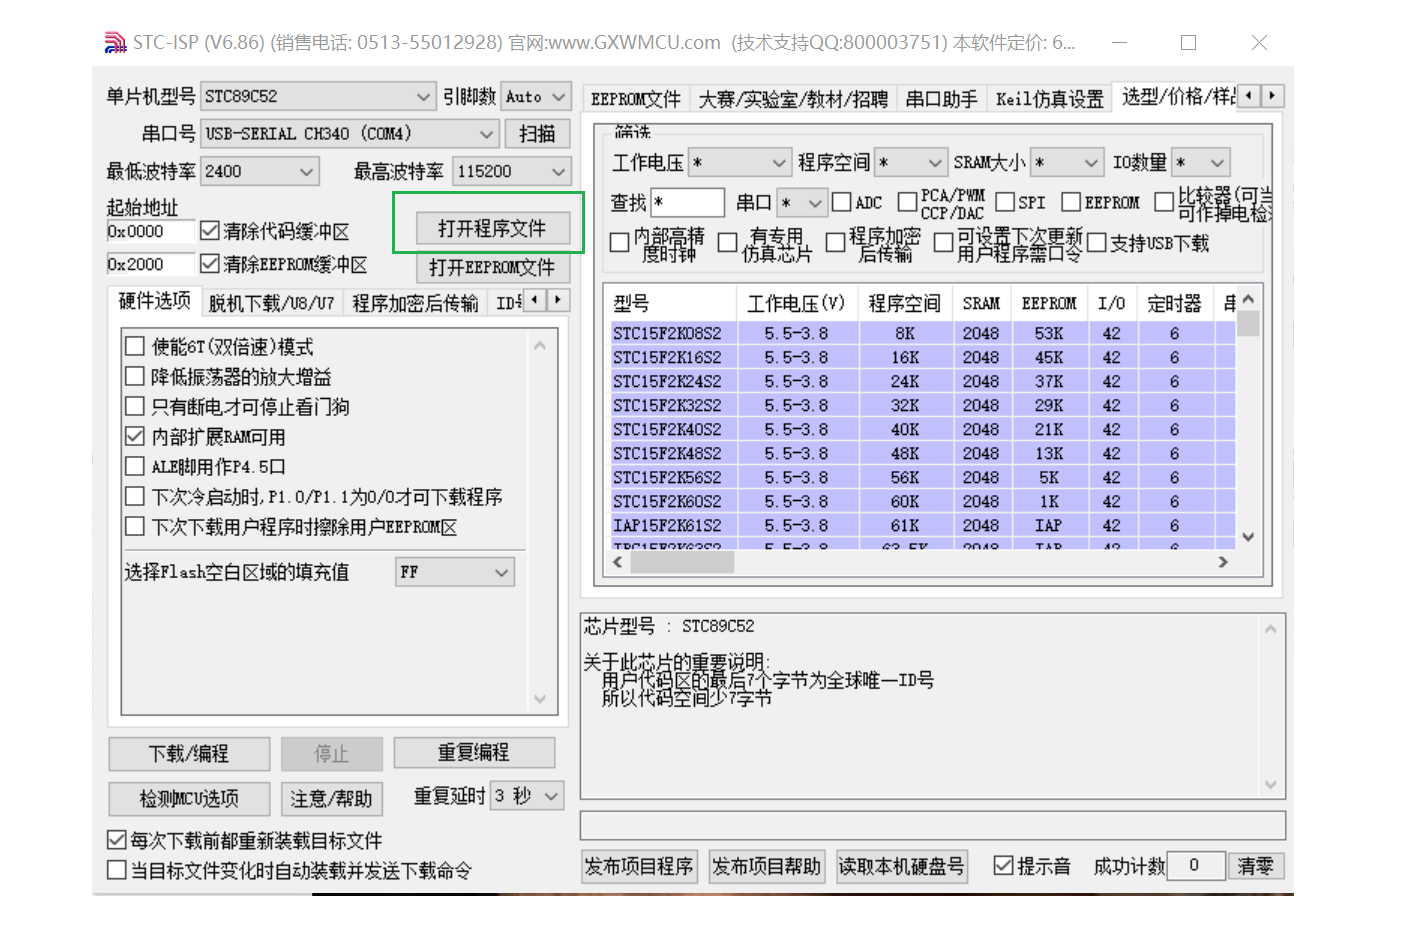Screen dimensions: 1412x927
Task: Click 打开EEPROM文件 button
Action: click(x=492, y=267)
